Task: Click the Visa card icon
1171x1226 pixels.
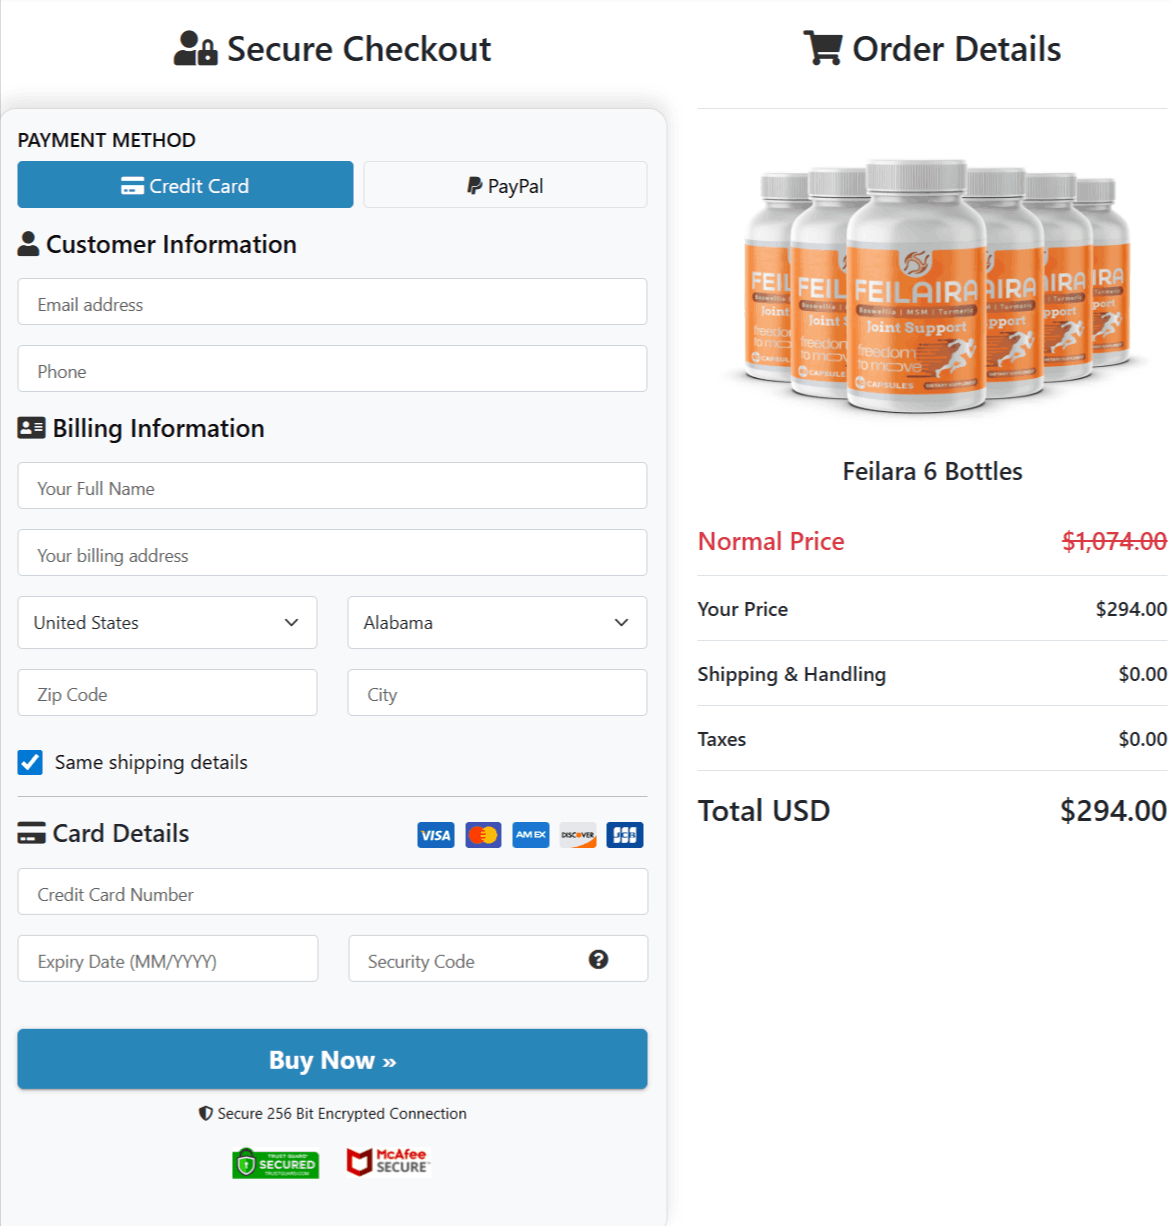Action: [x=435, y=834]
